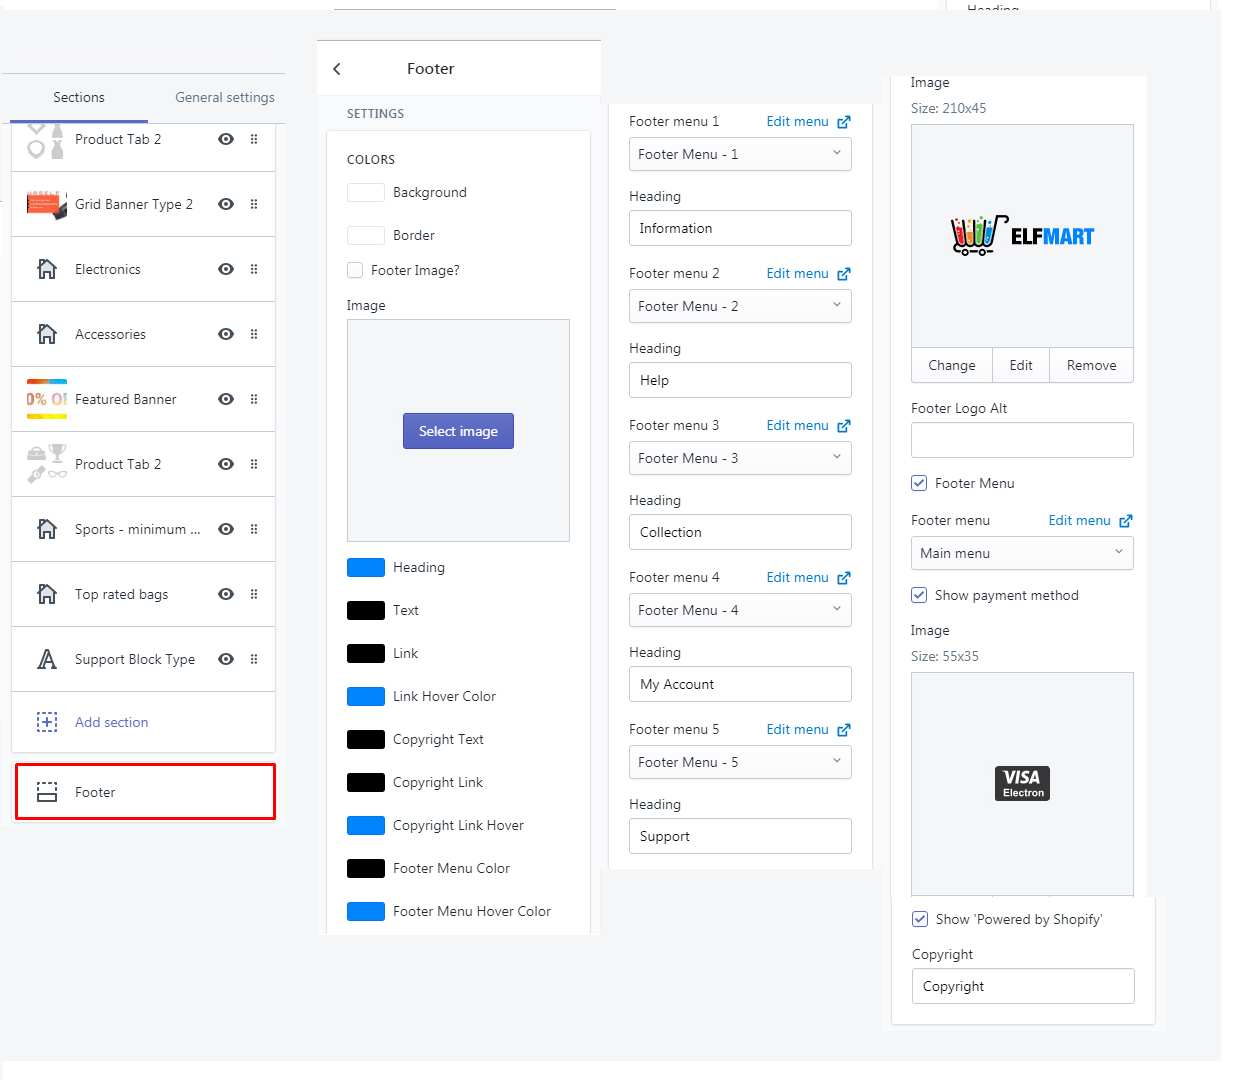Expand the Footer Menu - 4 dropdown

click(x=740, y=610)
